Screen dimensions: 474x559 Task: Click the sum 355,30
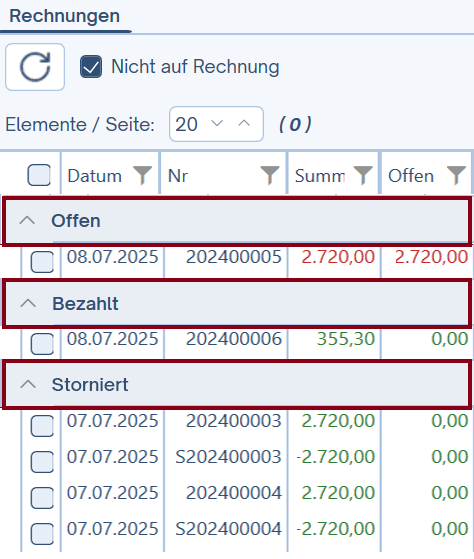point(346,339)
